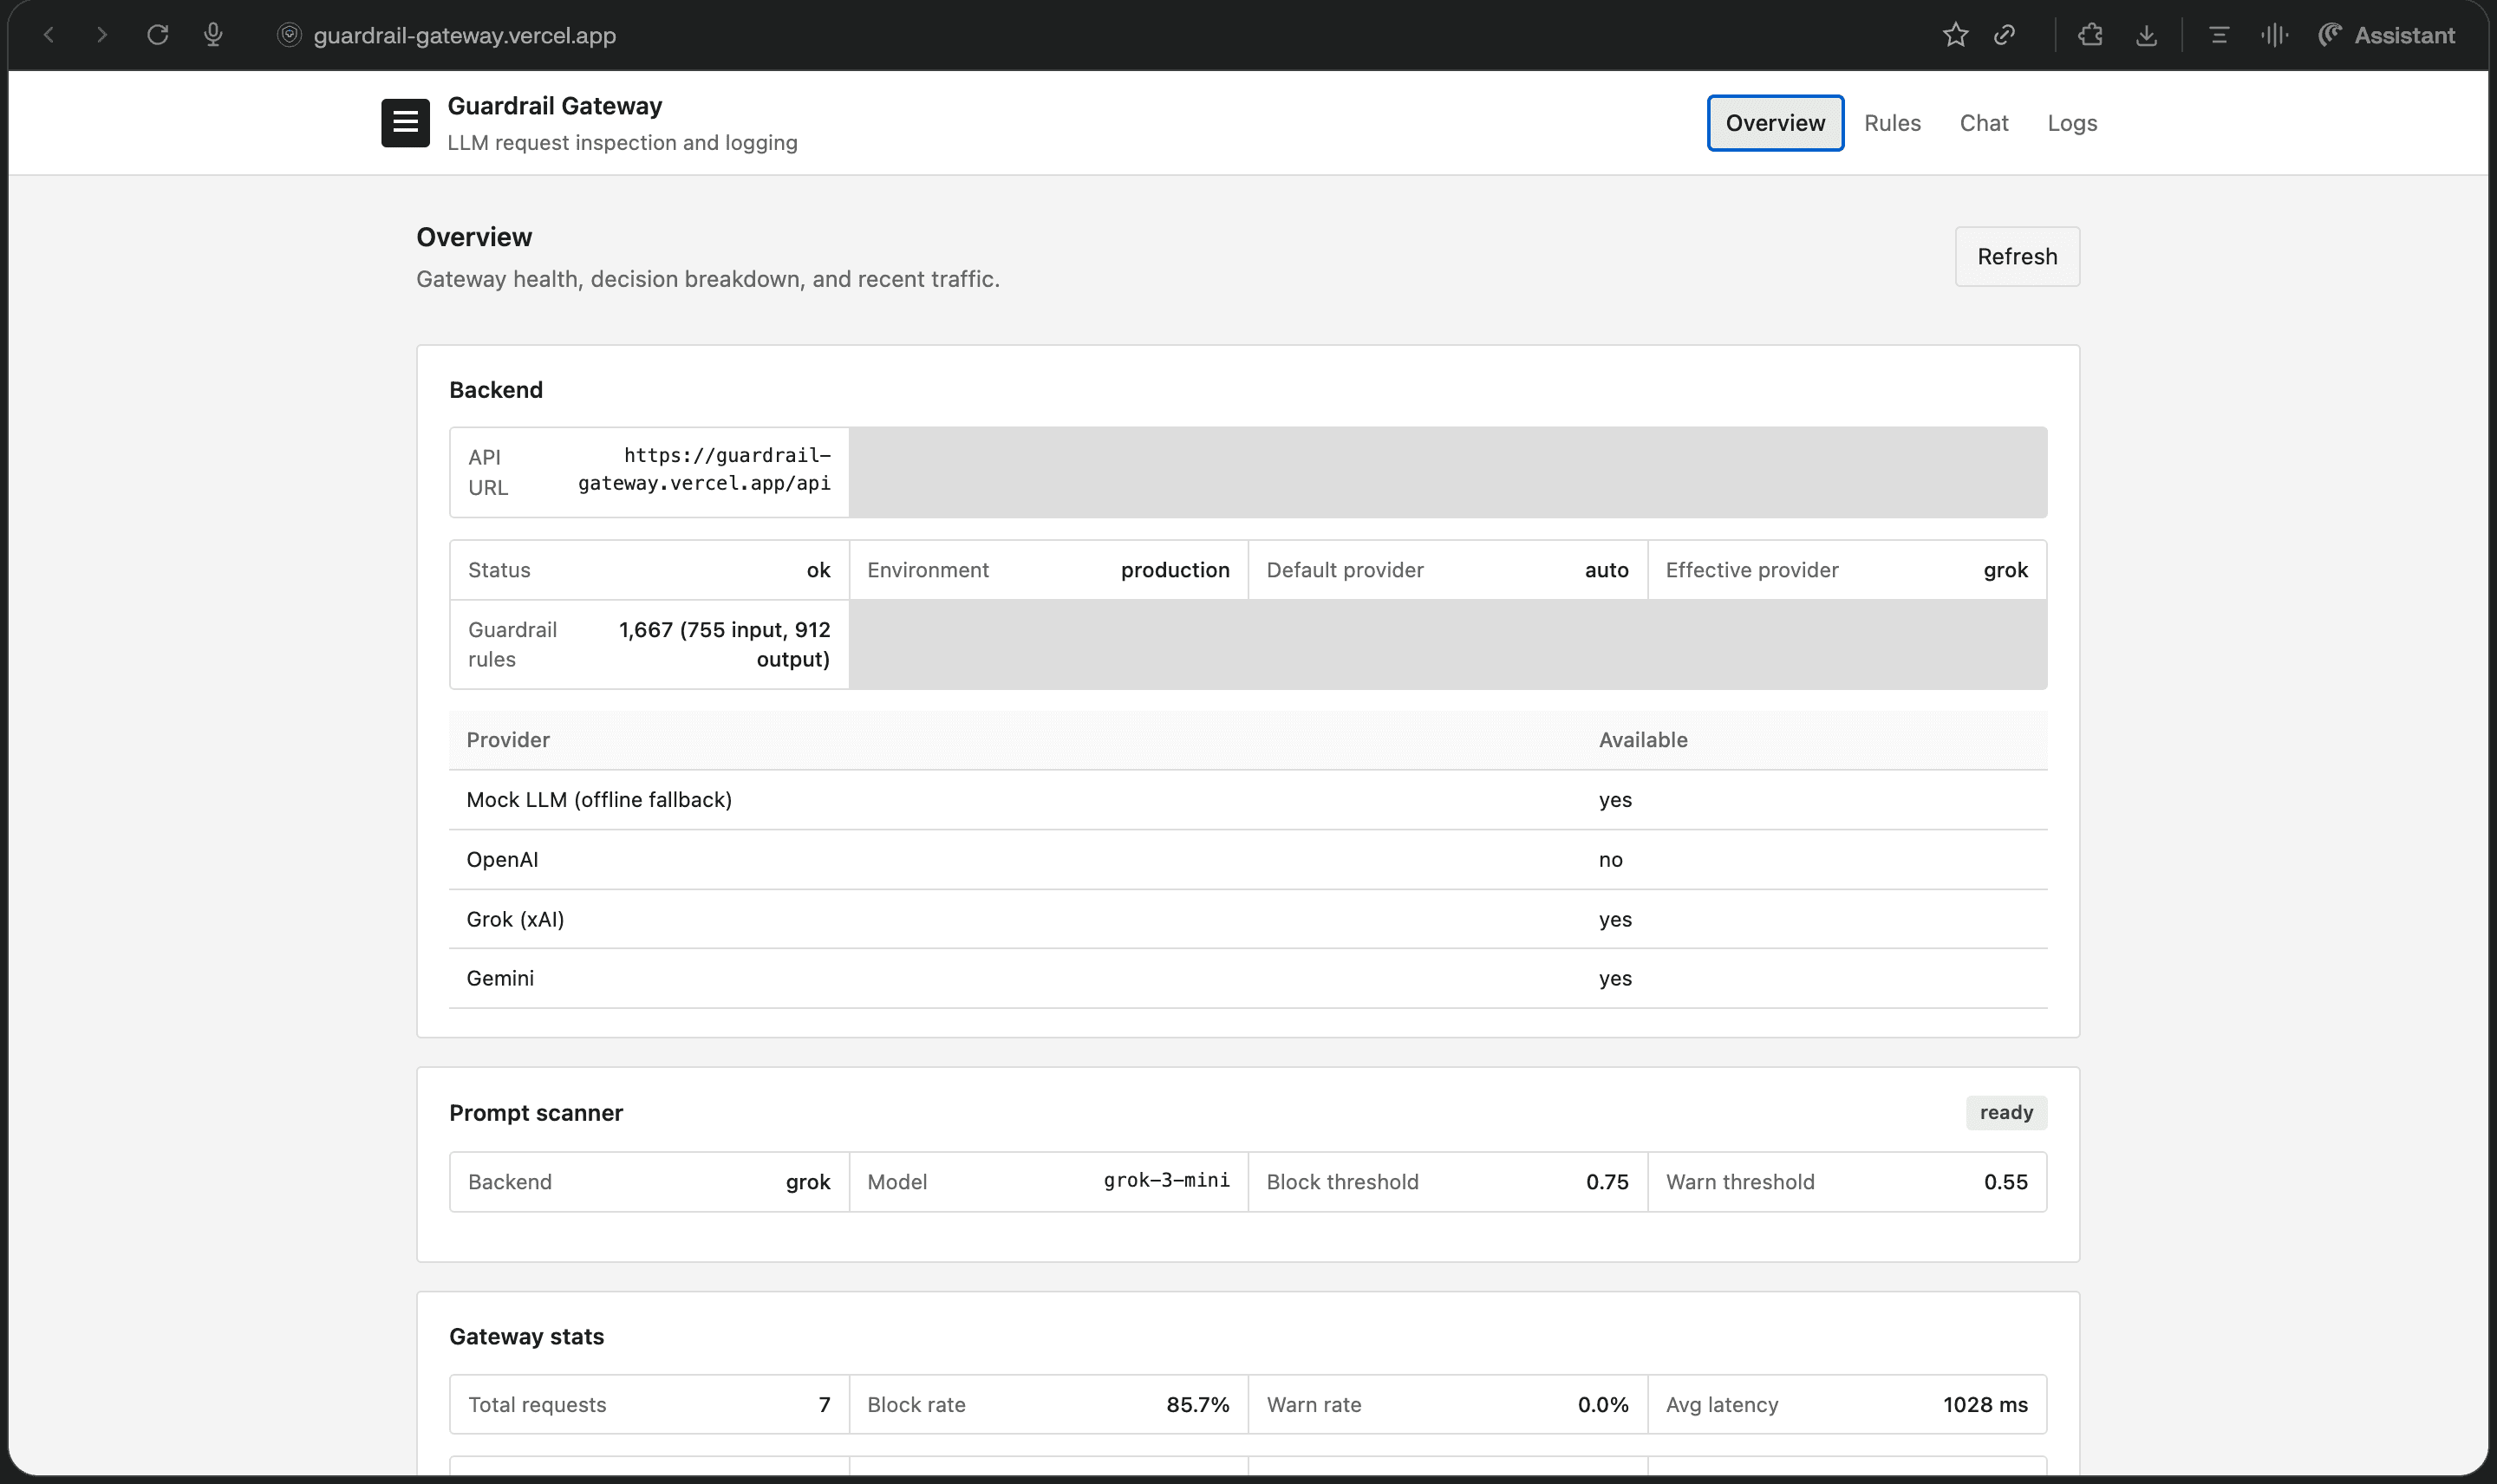Click the Guardrail Gateway title link

click(555, 106)
